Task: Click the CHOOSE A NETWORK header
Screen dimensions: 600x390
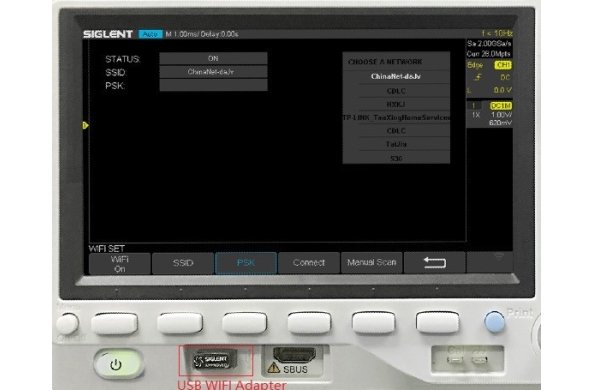Action: (x=385, y=62)
